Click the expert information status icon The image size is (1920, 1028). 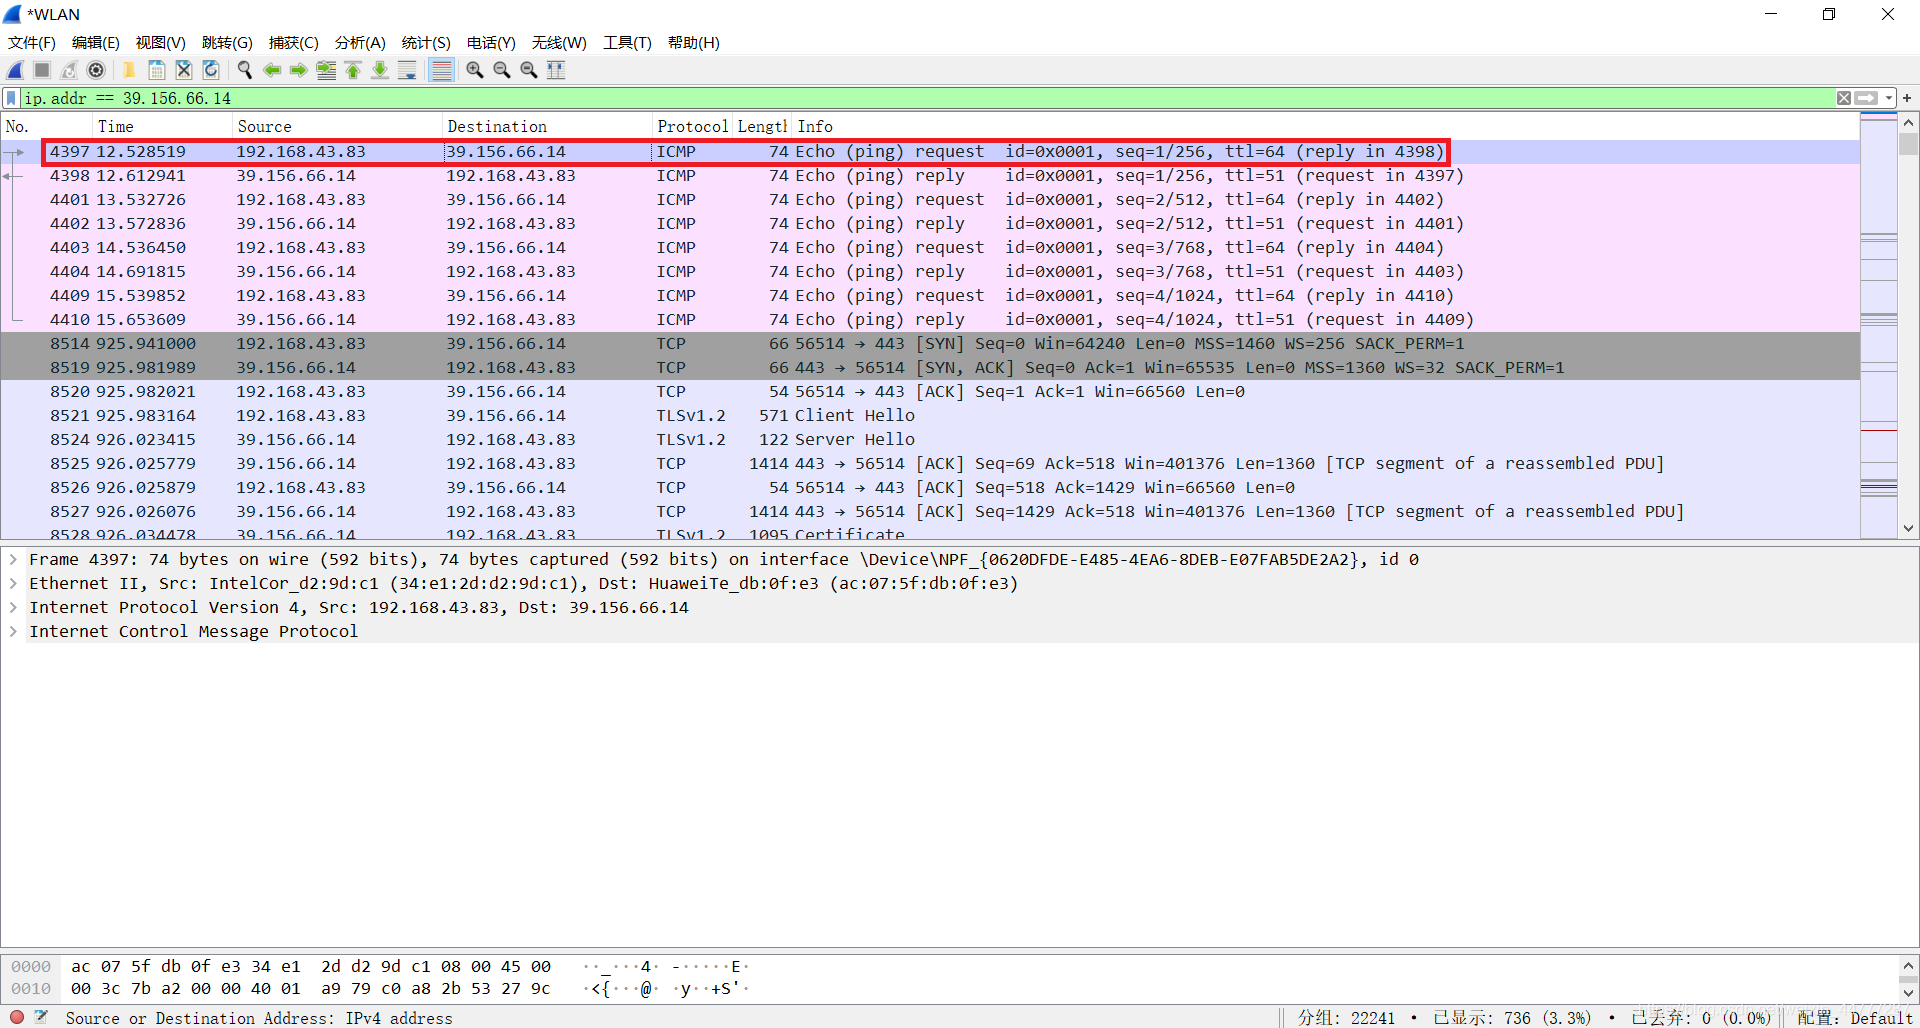click(16, 1017)
